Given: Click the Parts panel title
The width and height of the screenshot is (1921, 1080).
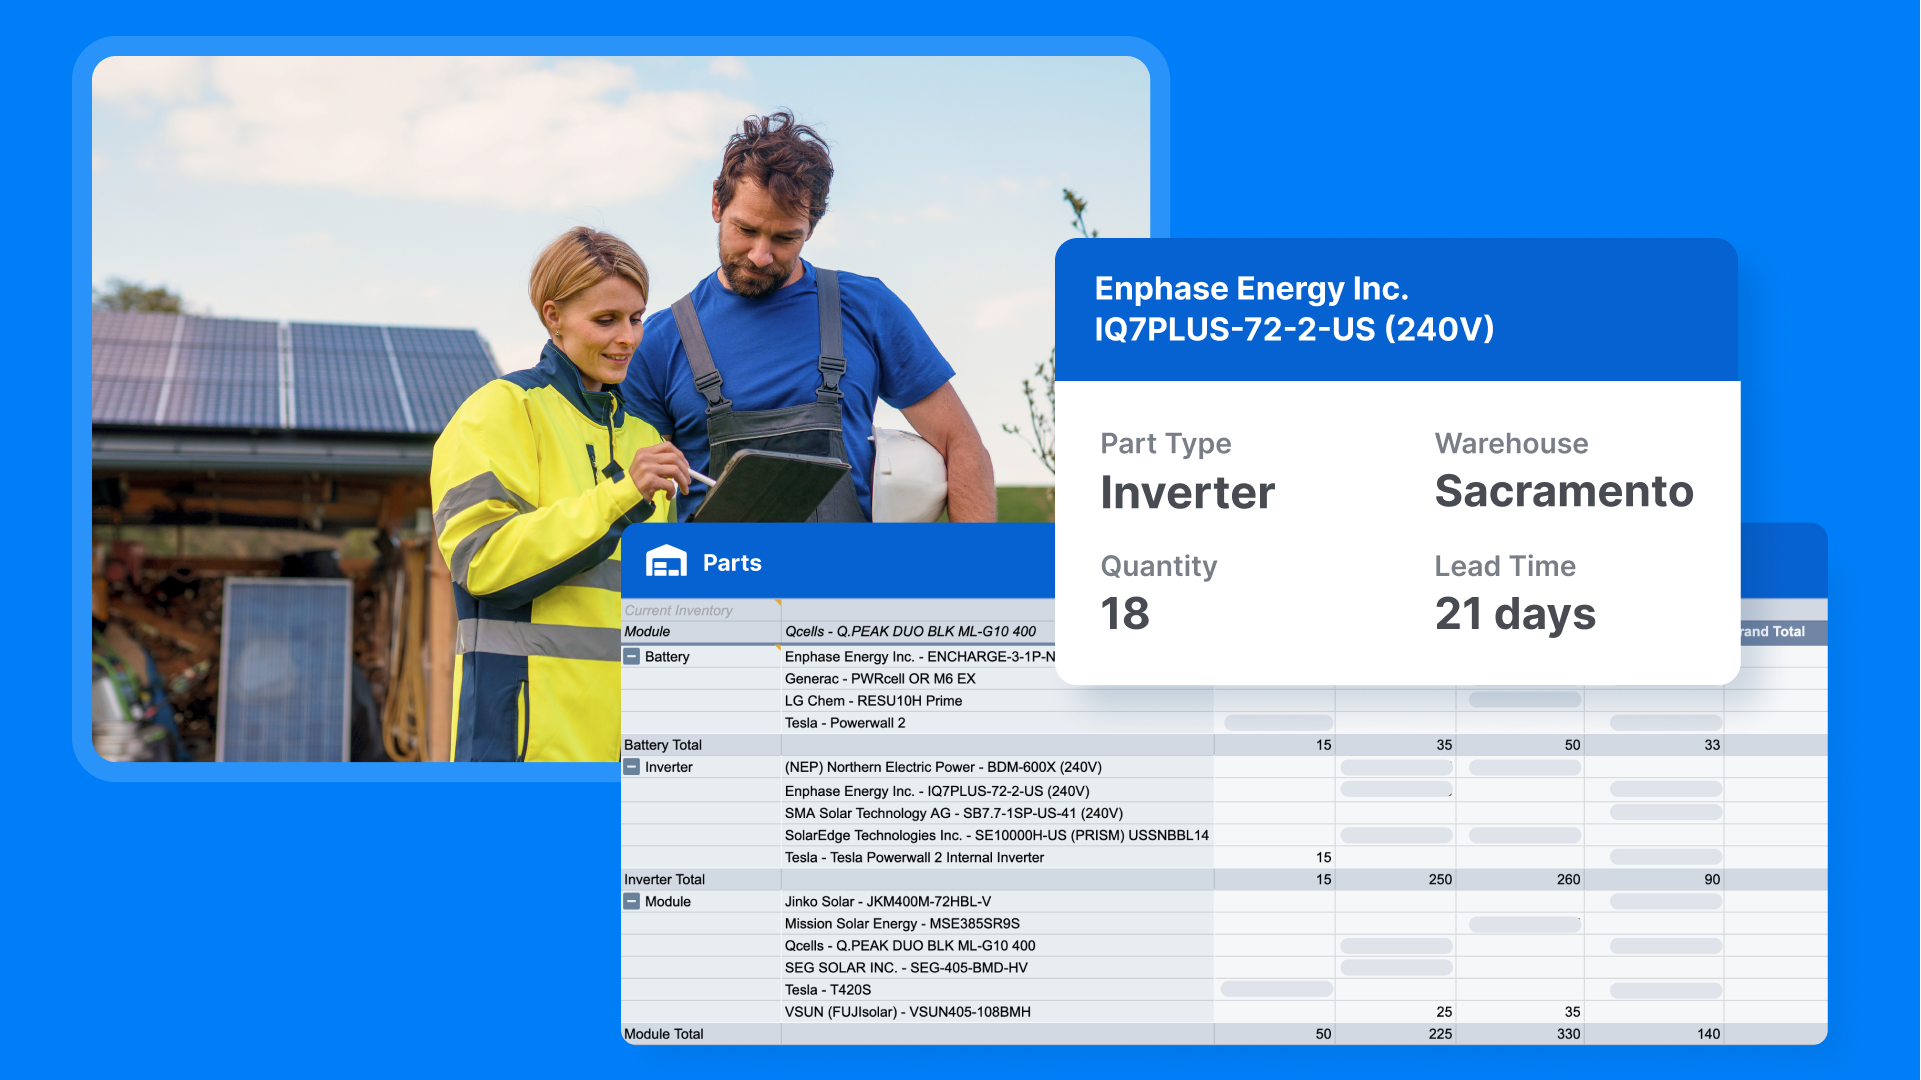Looking at the screenshot, I should [x=733, y=562].
